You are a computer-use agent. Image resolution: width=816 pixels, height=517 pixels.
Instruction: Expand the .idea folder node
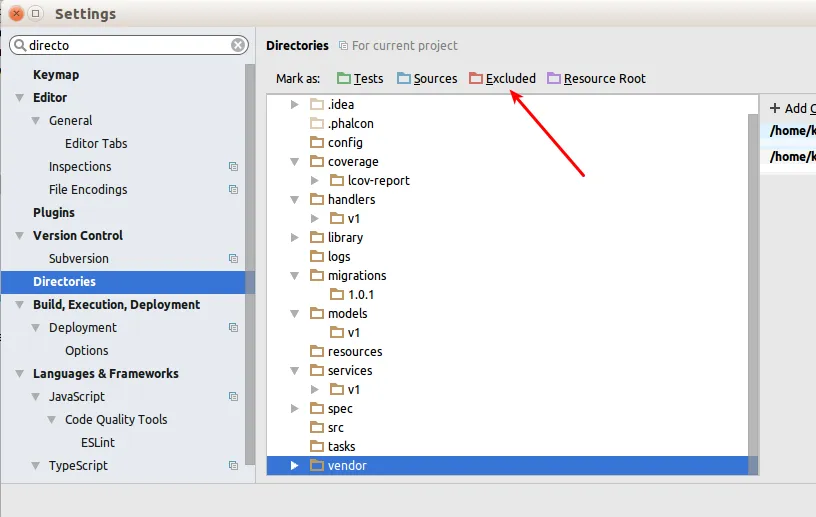pos(295,105)
